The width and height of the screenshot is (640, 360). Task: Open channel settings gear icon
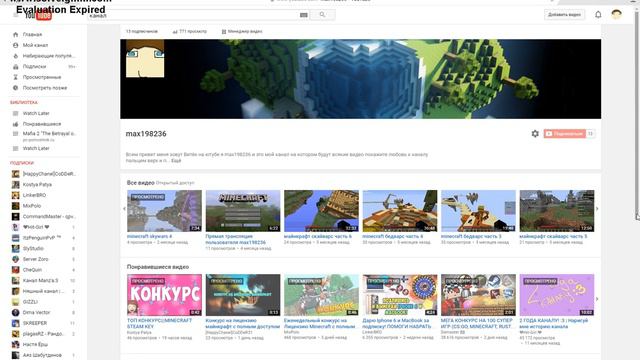click(535, 133)
